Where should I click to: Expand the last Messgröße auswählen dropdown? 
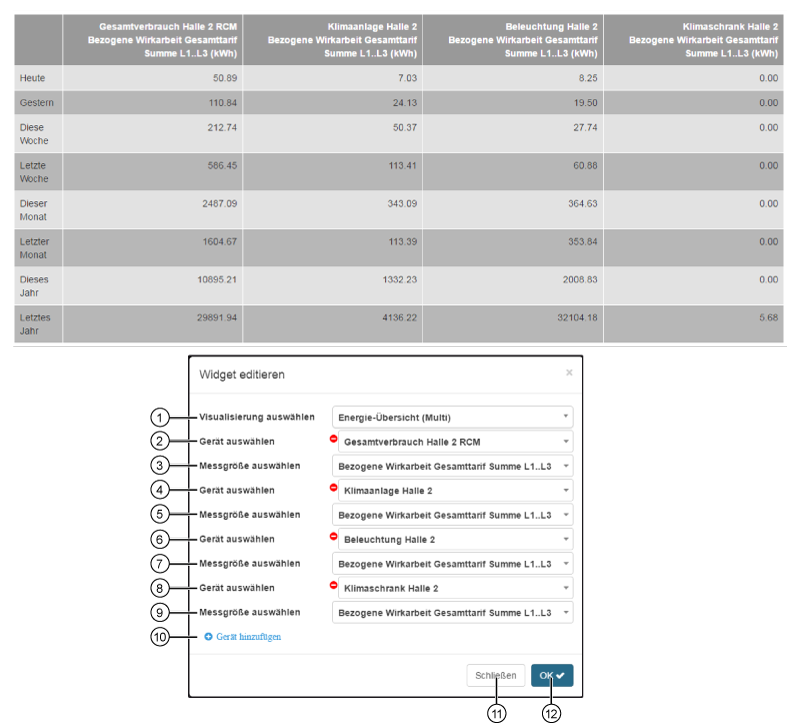455,612
